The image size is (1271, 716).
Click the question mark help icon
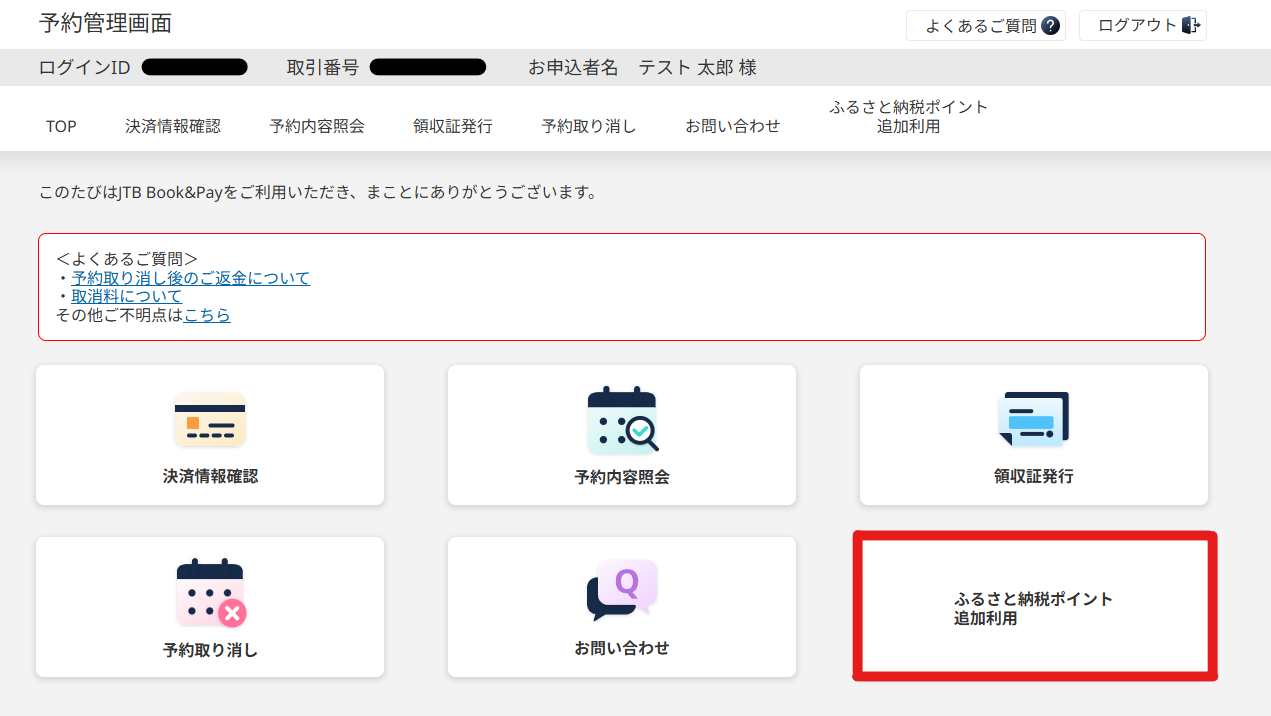(x=1050, y=26)
